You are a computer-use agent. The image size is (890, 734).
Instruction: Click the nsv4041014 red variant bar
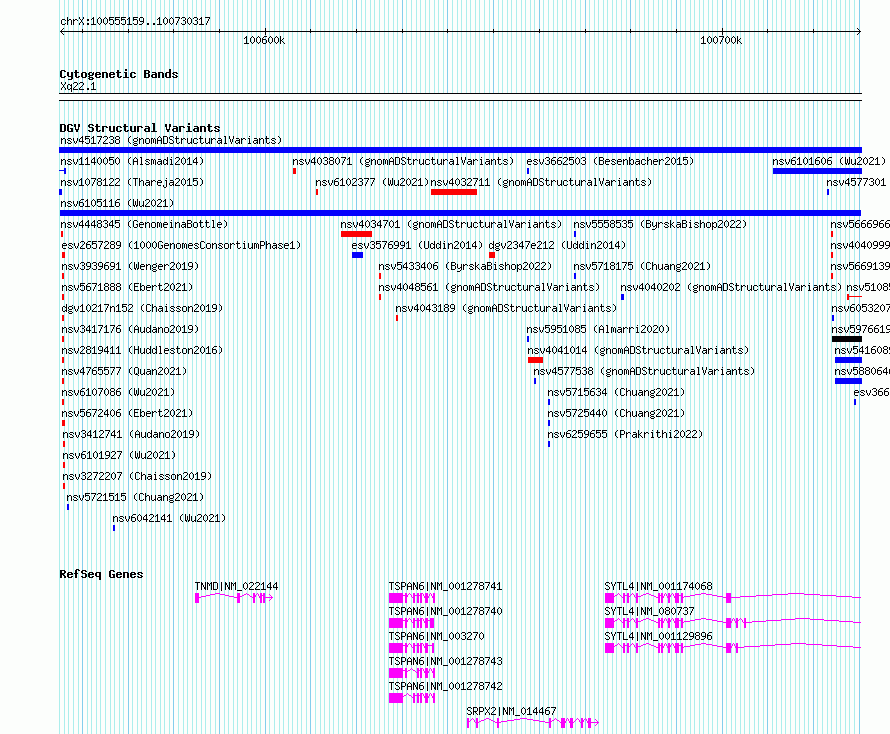[x=535, y=360]
